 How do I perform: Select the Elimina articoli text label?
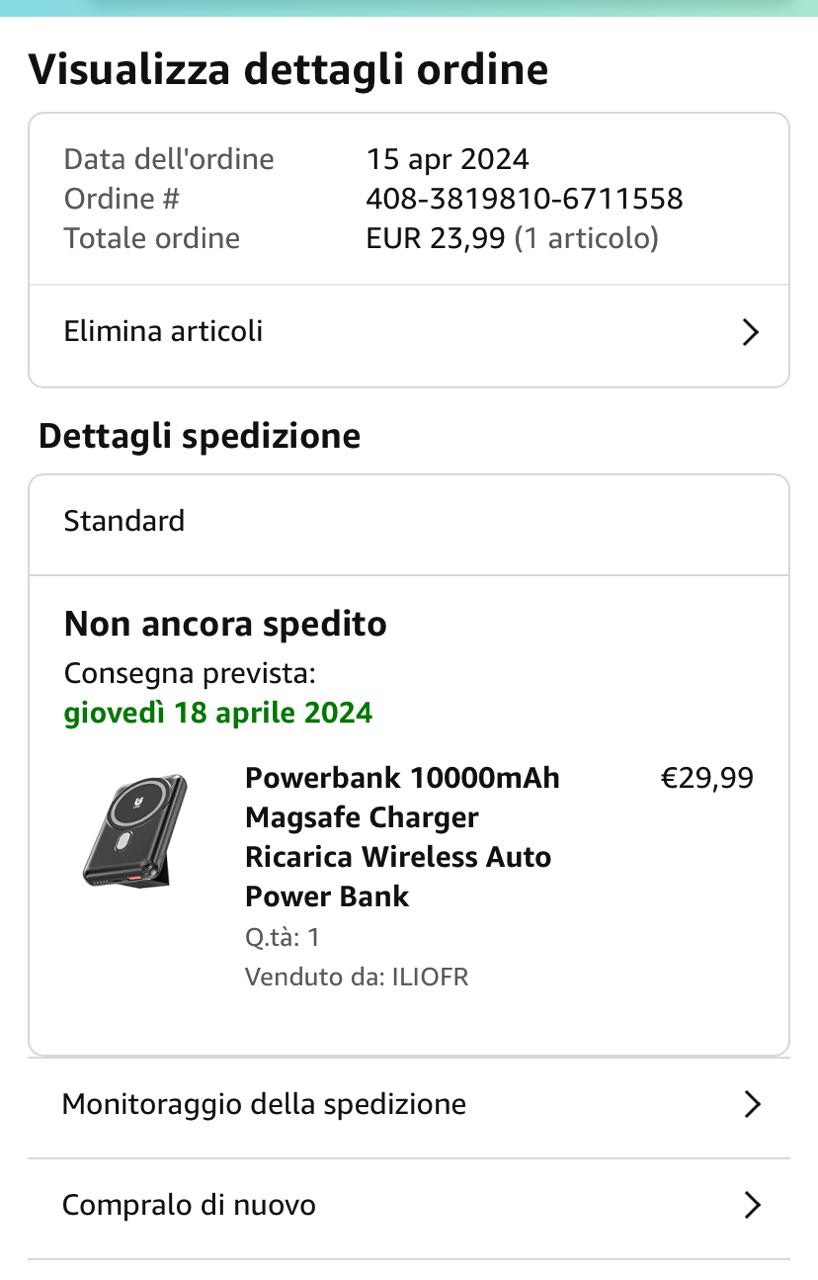tap(163, 331)
